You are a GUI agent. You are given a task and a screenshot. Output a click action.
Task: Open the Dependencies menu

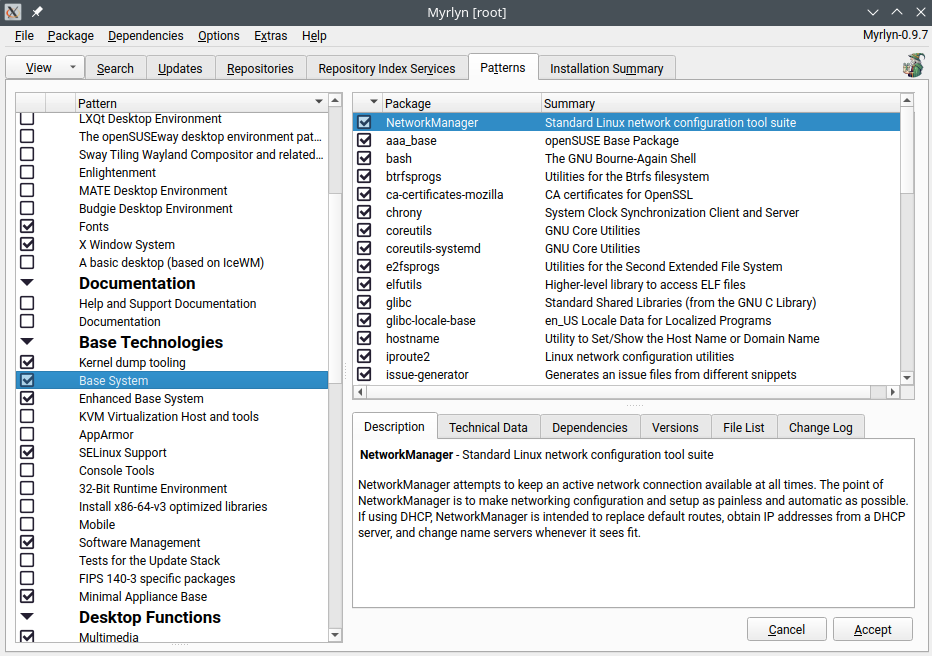pyautogui.click(x=146, y=36)
